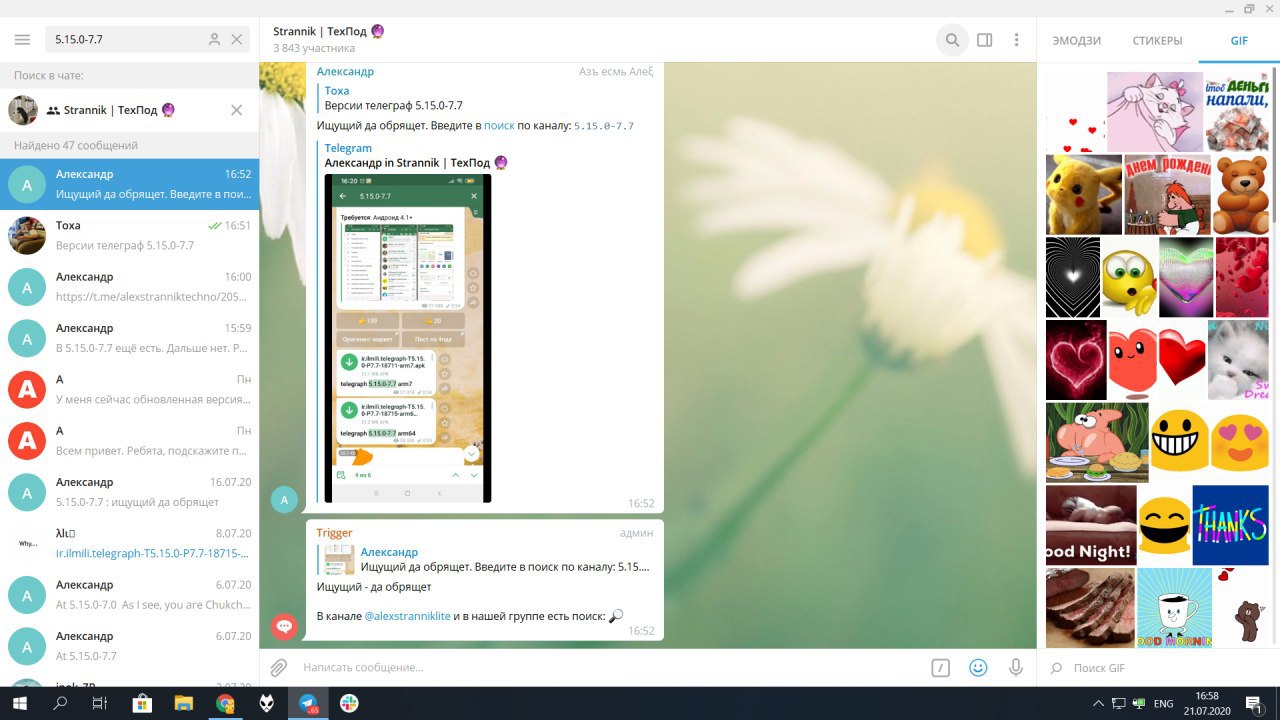Screen dimensions: 1280x720
Task: Open search result from Тоха at 16:51
Action: [x=130, y=236]
